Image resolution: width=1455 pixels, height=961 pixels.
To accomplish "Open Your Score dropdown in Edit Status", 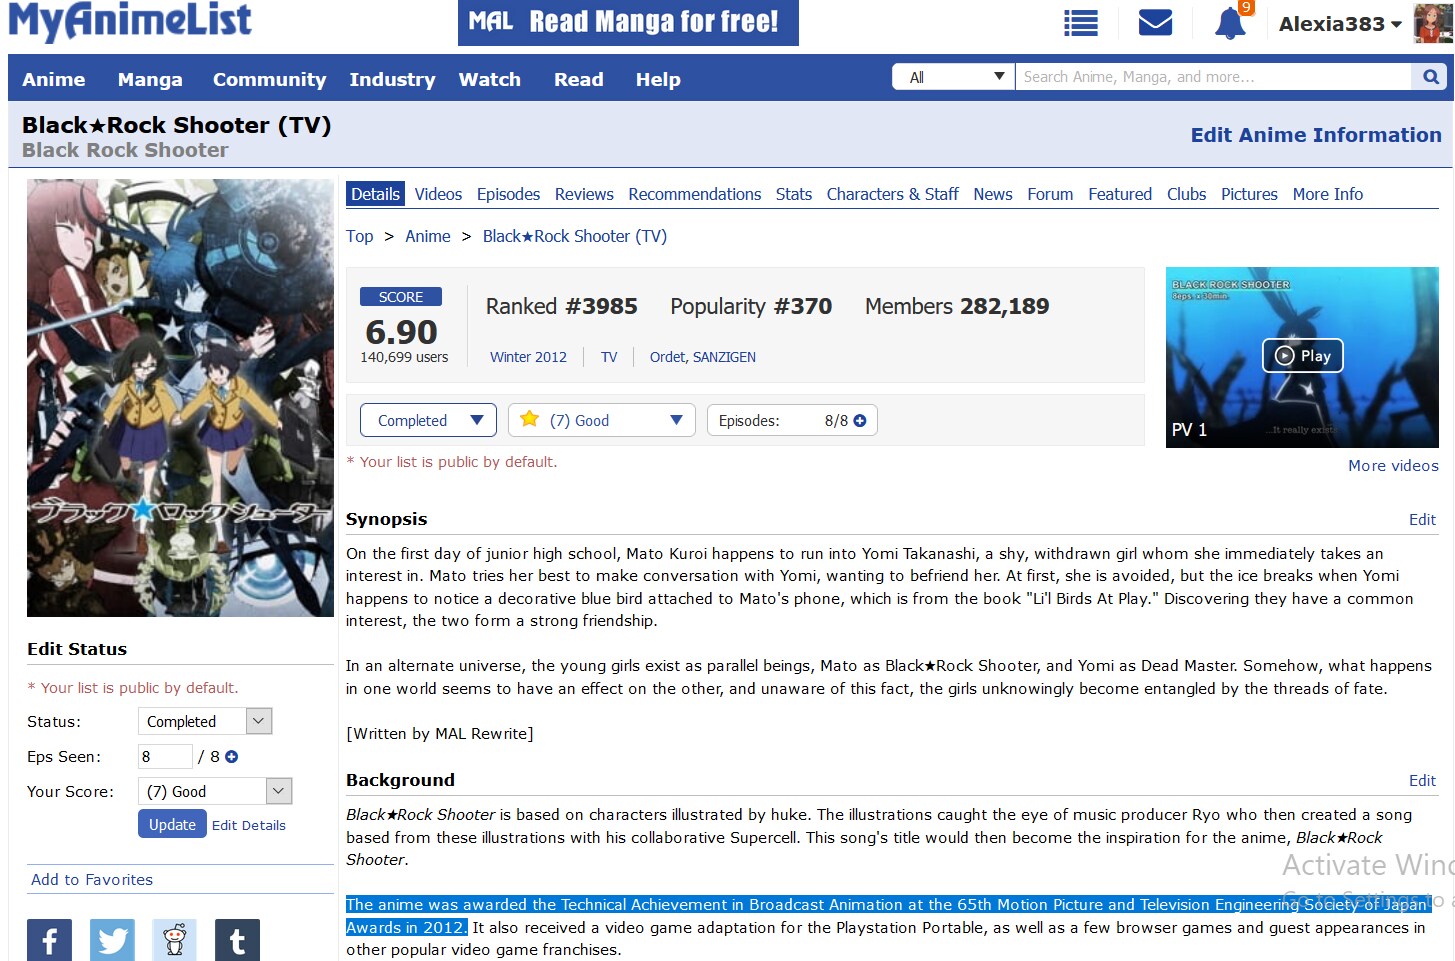I will click(215, 791).
